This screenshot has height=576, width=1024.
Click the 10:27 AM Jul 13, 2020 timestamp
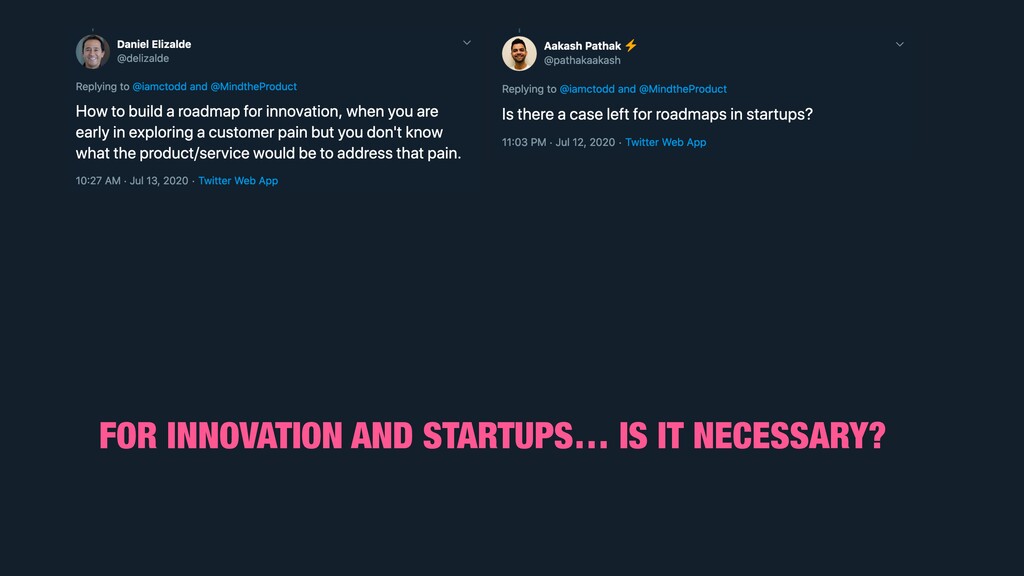(x=132, y=181)
